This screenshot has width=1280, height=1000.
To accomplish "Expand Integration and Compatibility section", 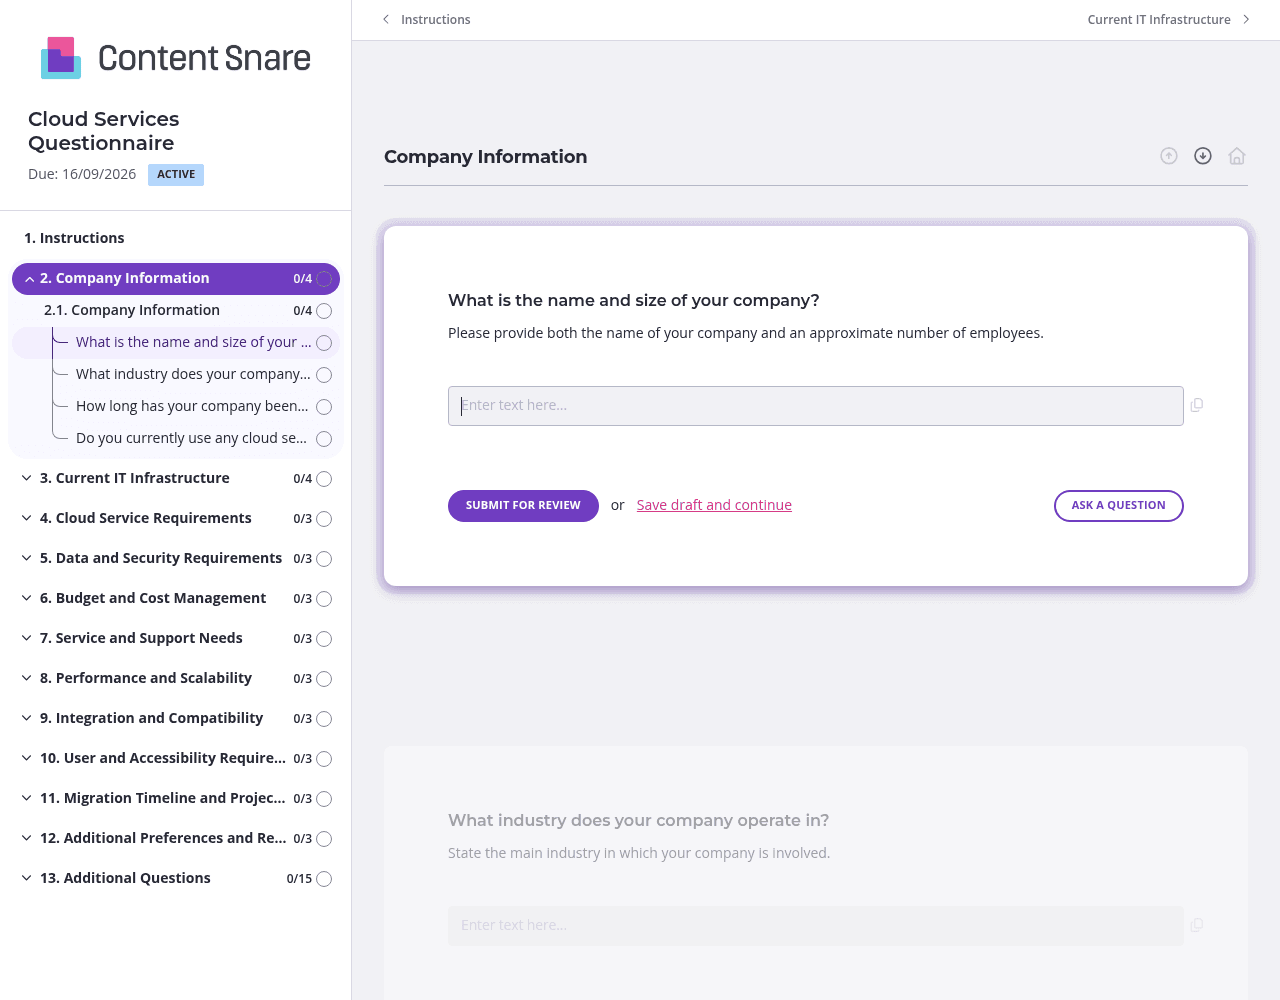I will tap(27, 718).
